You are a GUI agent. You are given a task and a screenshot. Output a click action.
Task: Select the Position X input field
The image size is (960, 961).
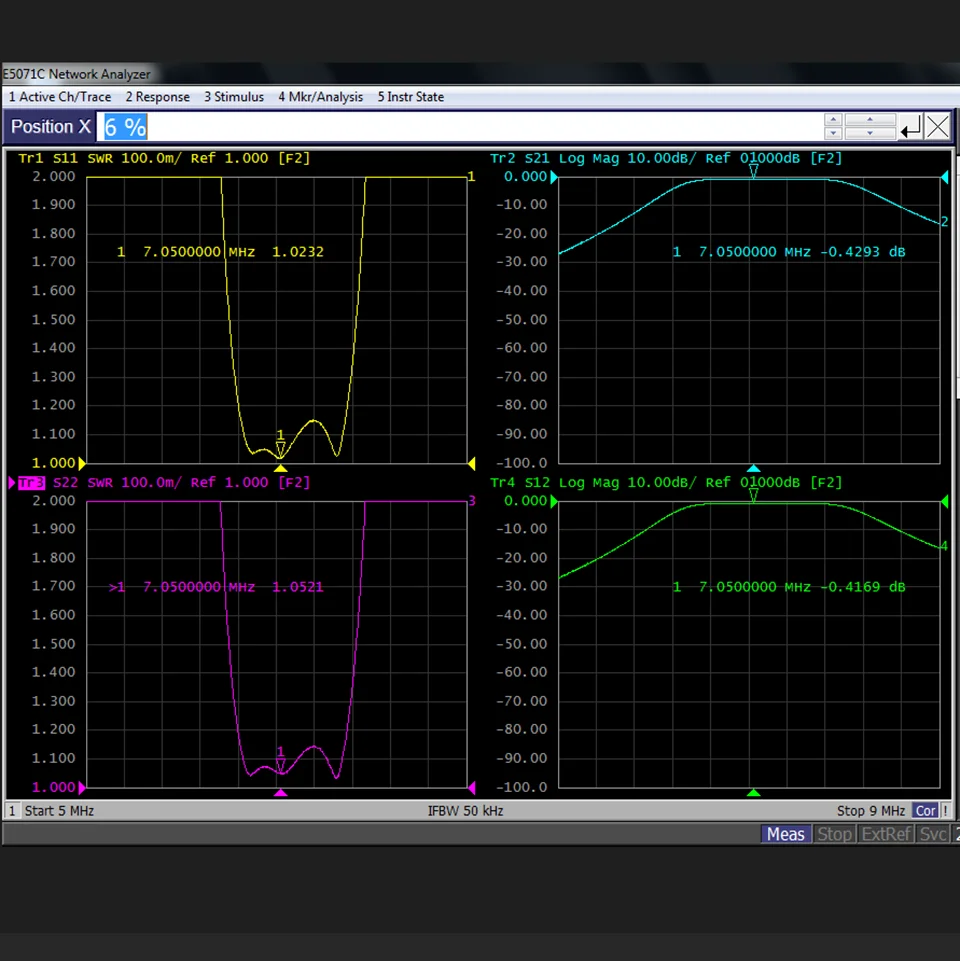[x=459, y=127]
